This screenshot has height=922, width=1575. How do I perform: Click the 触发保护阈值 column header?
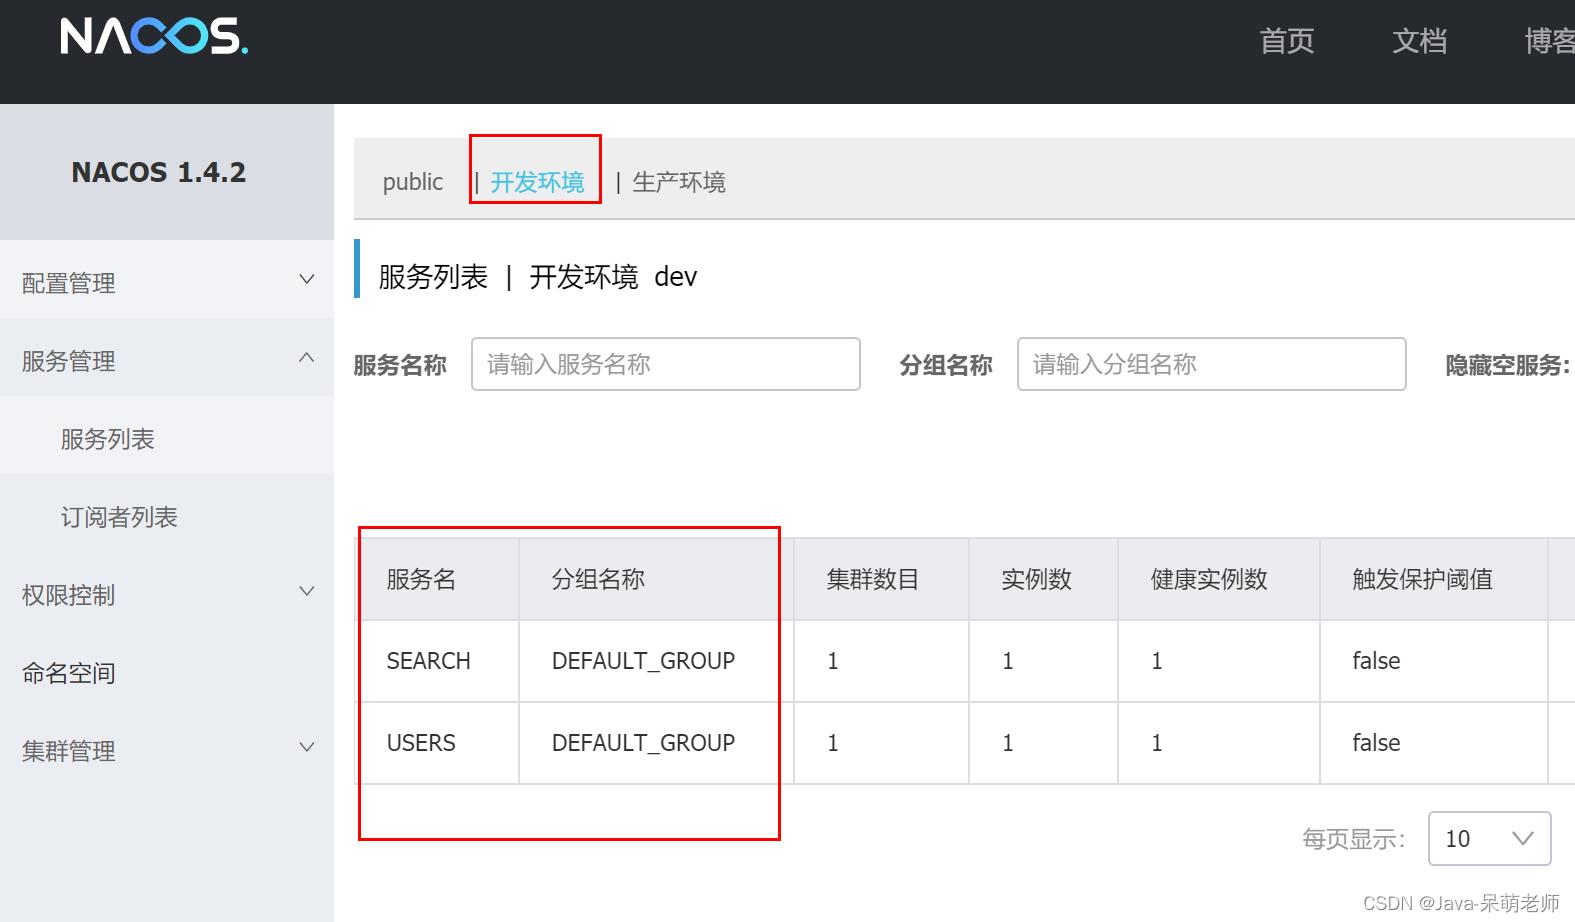pyautogui.click(x=1422, y=579)
